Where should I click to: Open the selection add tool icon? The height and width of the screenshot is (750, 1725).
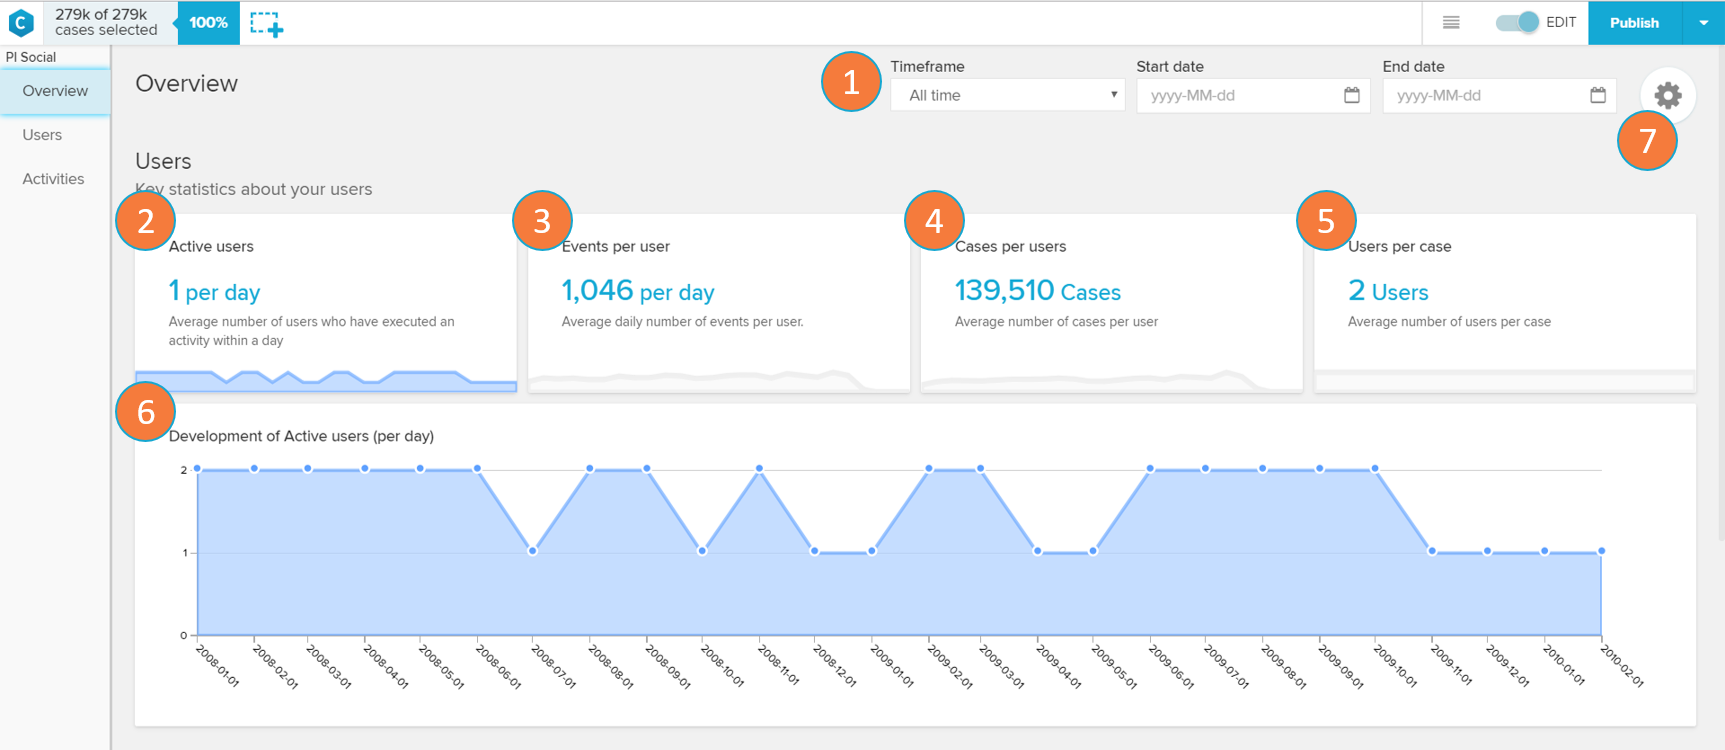(x=266, y=23)
